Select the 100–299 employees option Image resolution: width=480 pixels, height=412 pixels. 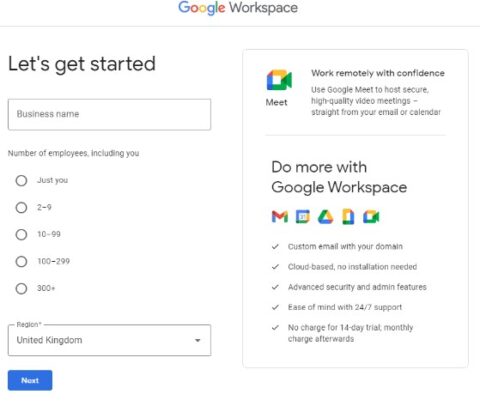(x=21, y=262)
